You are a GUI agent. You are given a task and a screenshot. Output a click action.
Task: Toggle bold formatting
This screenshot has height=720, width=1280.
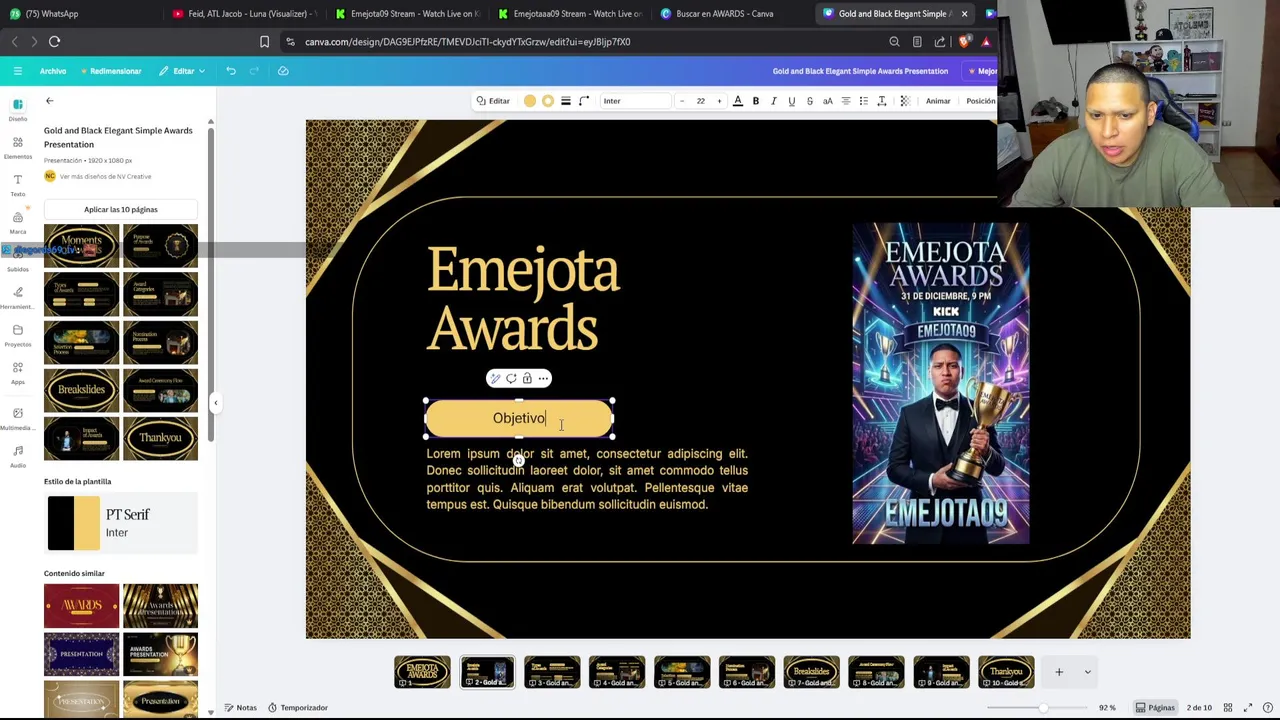(x=756, y=101)
